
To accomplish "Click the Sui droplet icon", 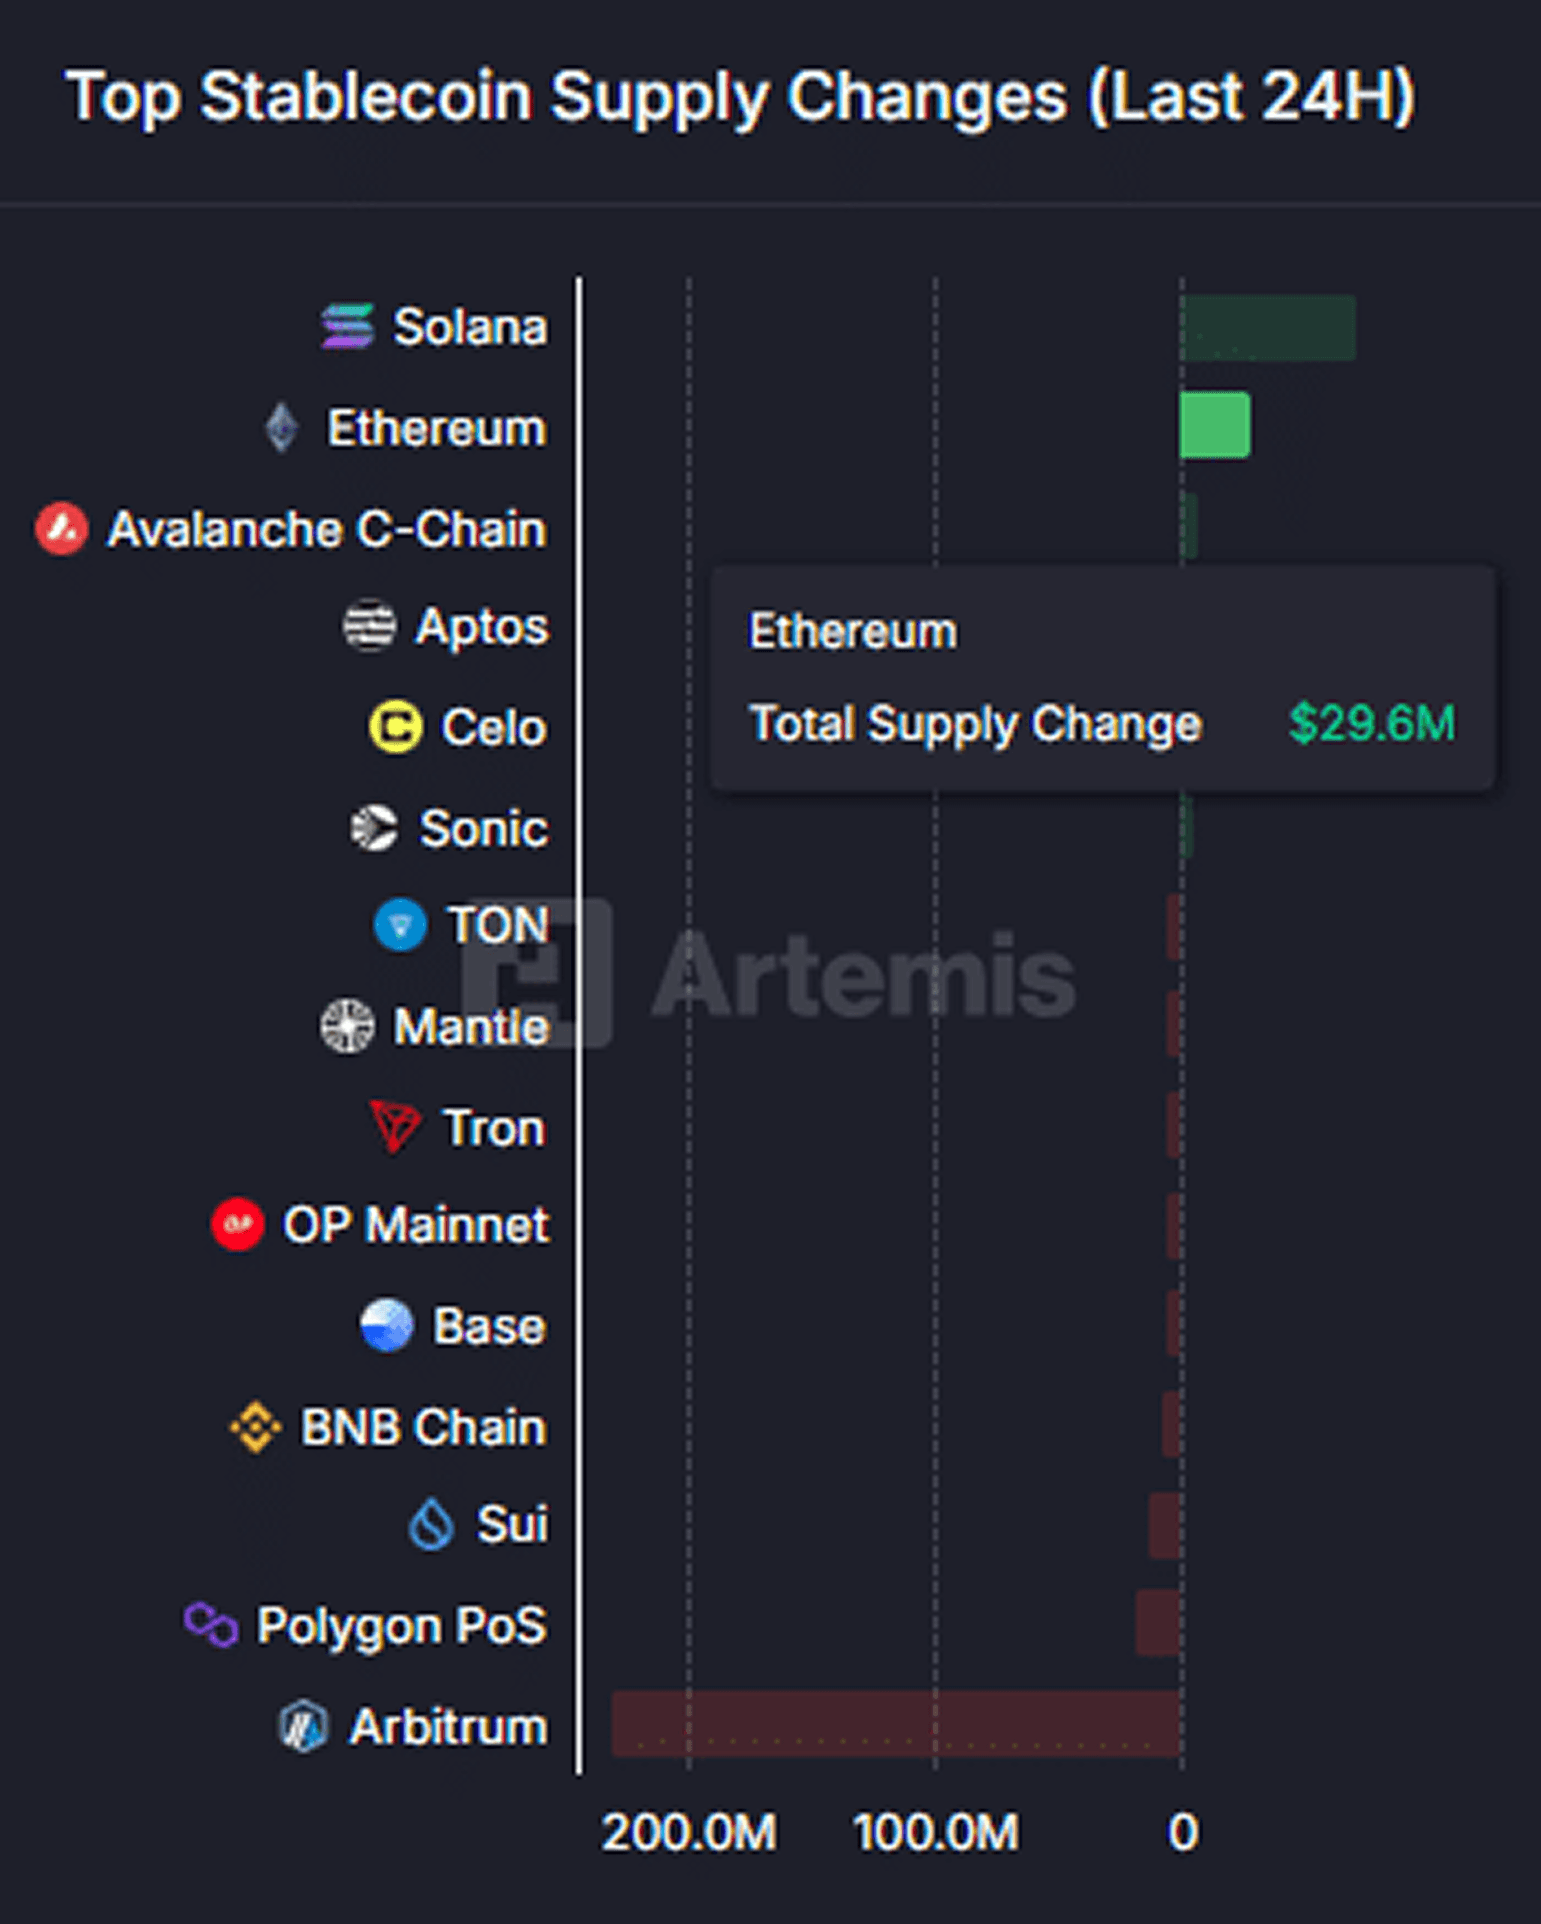I will 432,1525.
